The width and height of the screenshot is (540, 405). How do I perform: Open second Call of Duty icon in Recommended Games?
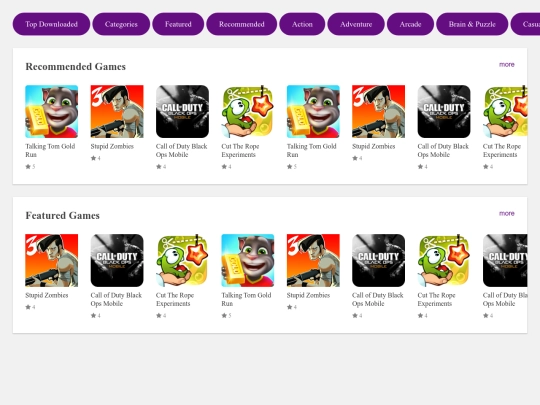(444, 112)
